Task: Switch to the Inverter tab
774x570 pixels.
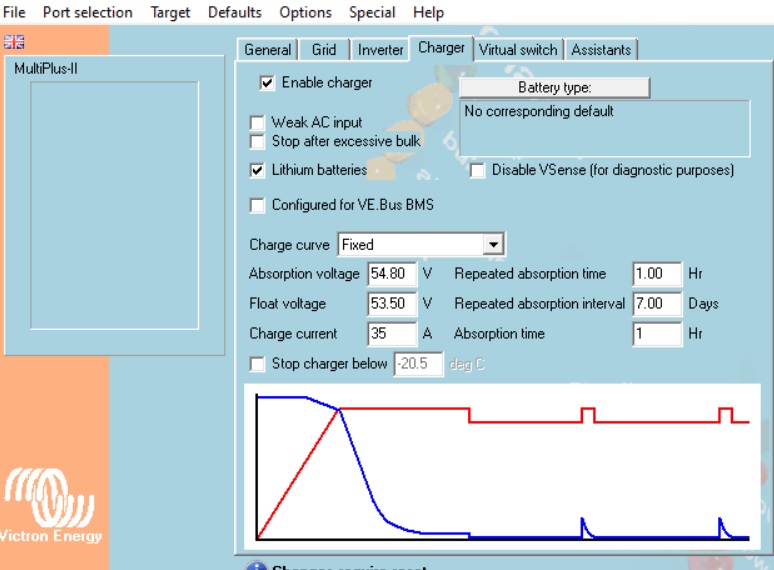Action: 380,50
